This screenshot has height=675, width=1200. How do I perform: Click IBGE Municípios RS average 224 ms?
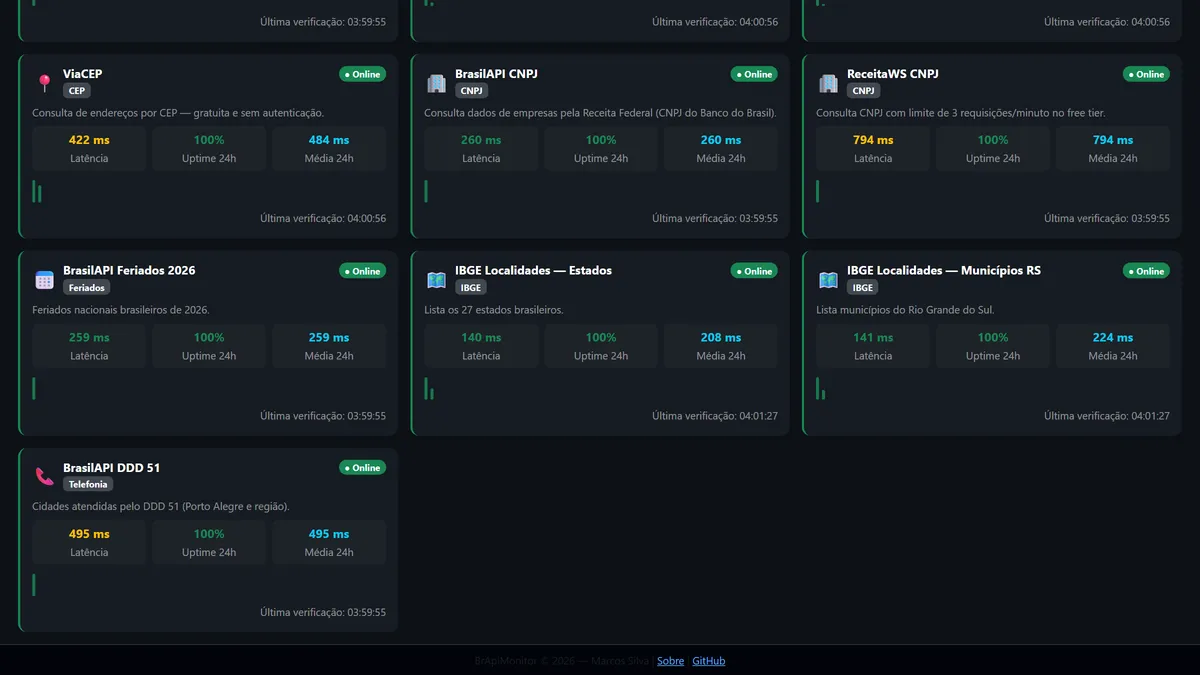(1113, 338)
